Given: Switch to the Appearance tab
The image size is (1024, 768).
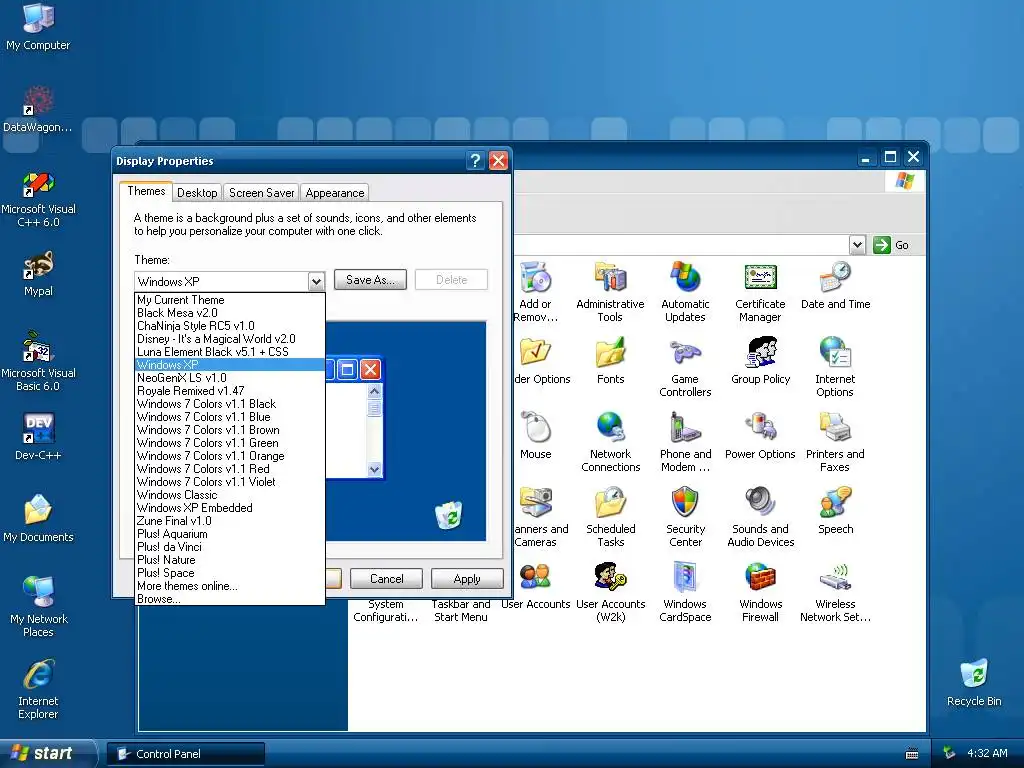Looking at the screenshot, I should [334, 193].
